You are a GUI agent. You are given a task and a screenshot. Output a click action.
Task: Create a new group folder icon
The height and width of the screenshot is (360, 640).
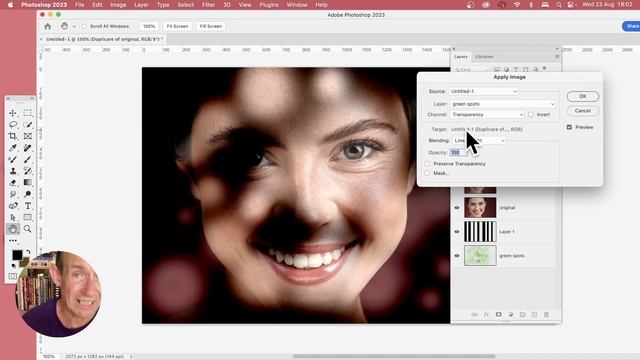pyautogui.click(x=522, y=315)
